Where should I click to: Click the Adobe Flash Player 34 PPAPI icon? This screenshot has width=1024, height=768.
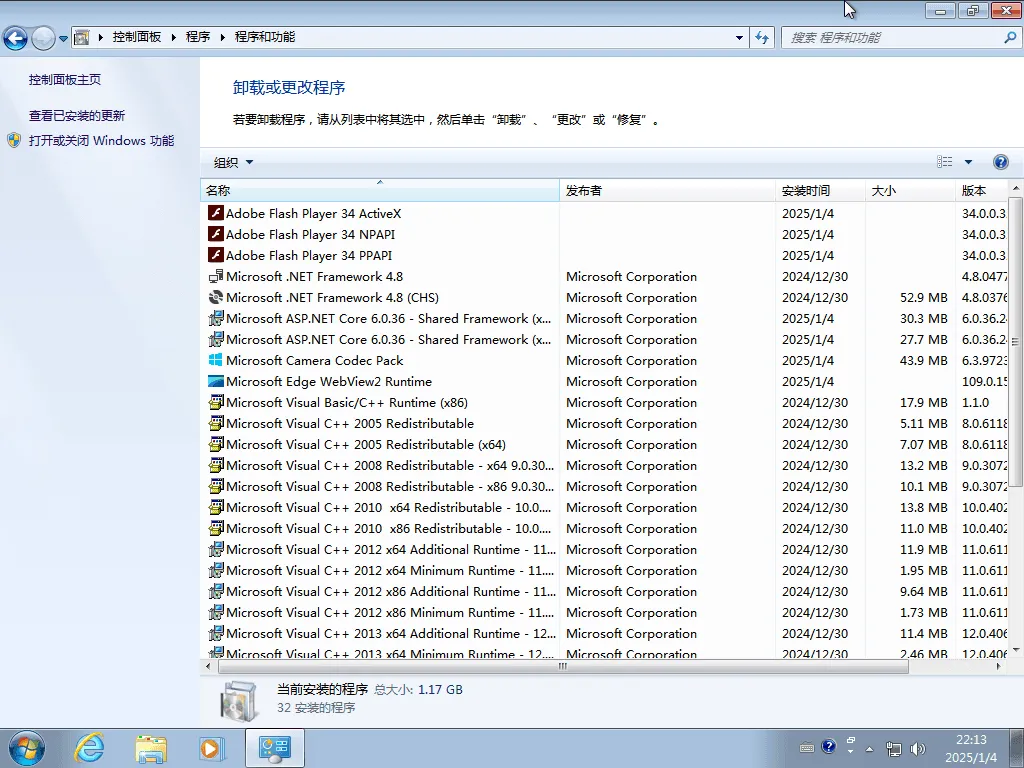[216, 255]
